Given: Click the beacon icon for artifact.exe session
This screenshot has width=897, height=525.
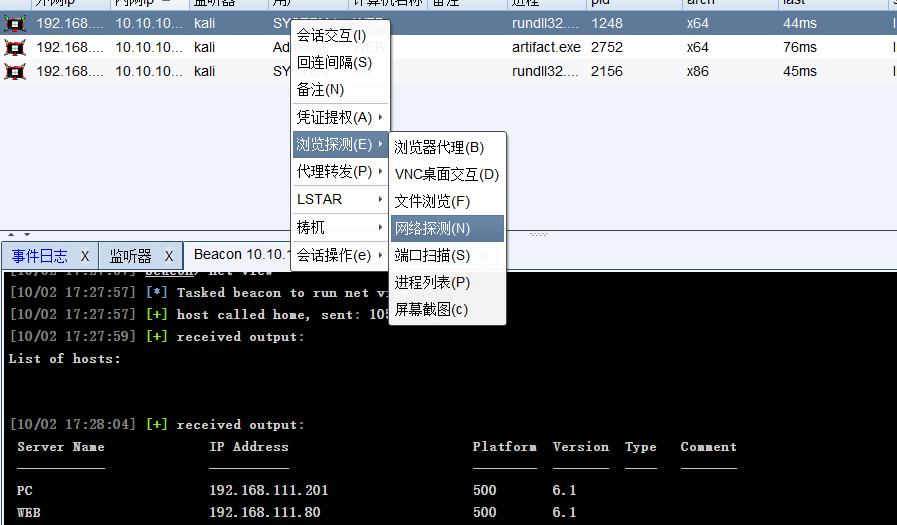Looking at the screenshot, I should [15, 47].
